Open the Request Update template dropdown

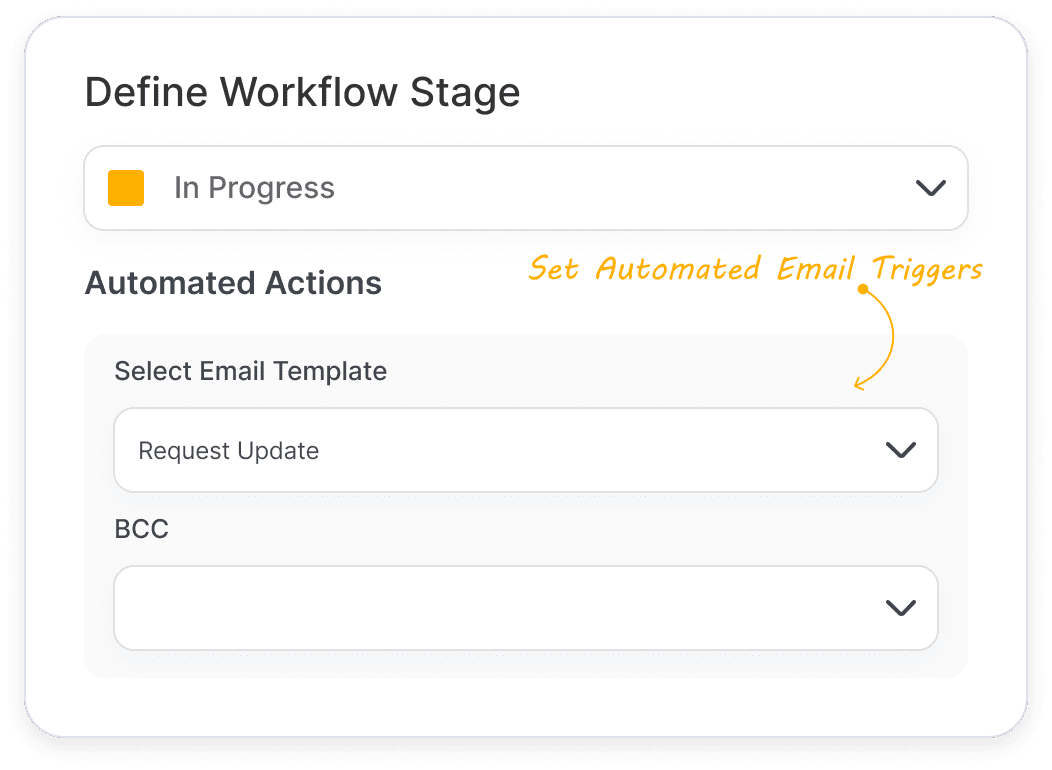525,450
